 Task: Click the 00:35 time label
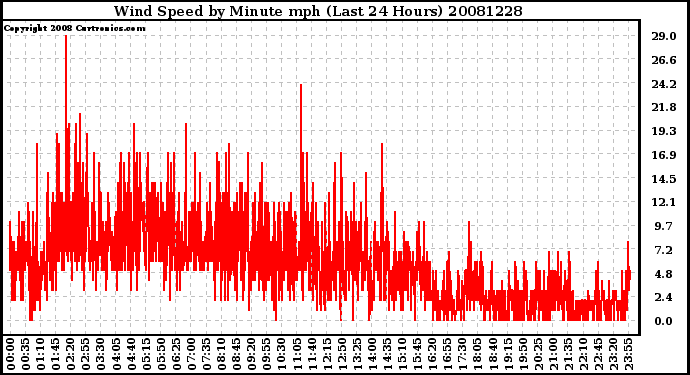coord(26,354)
